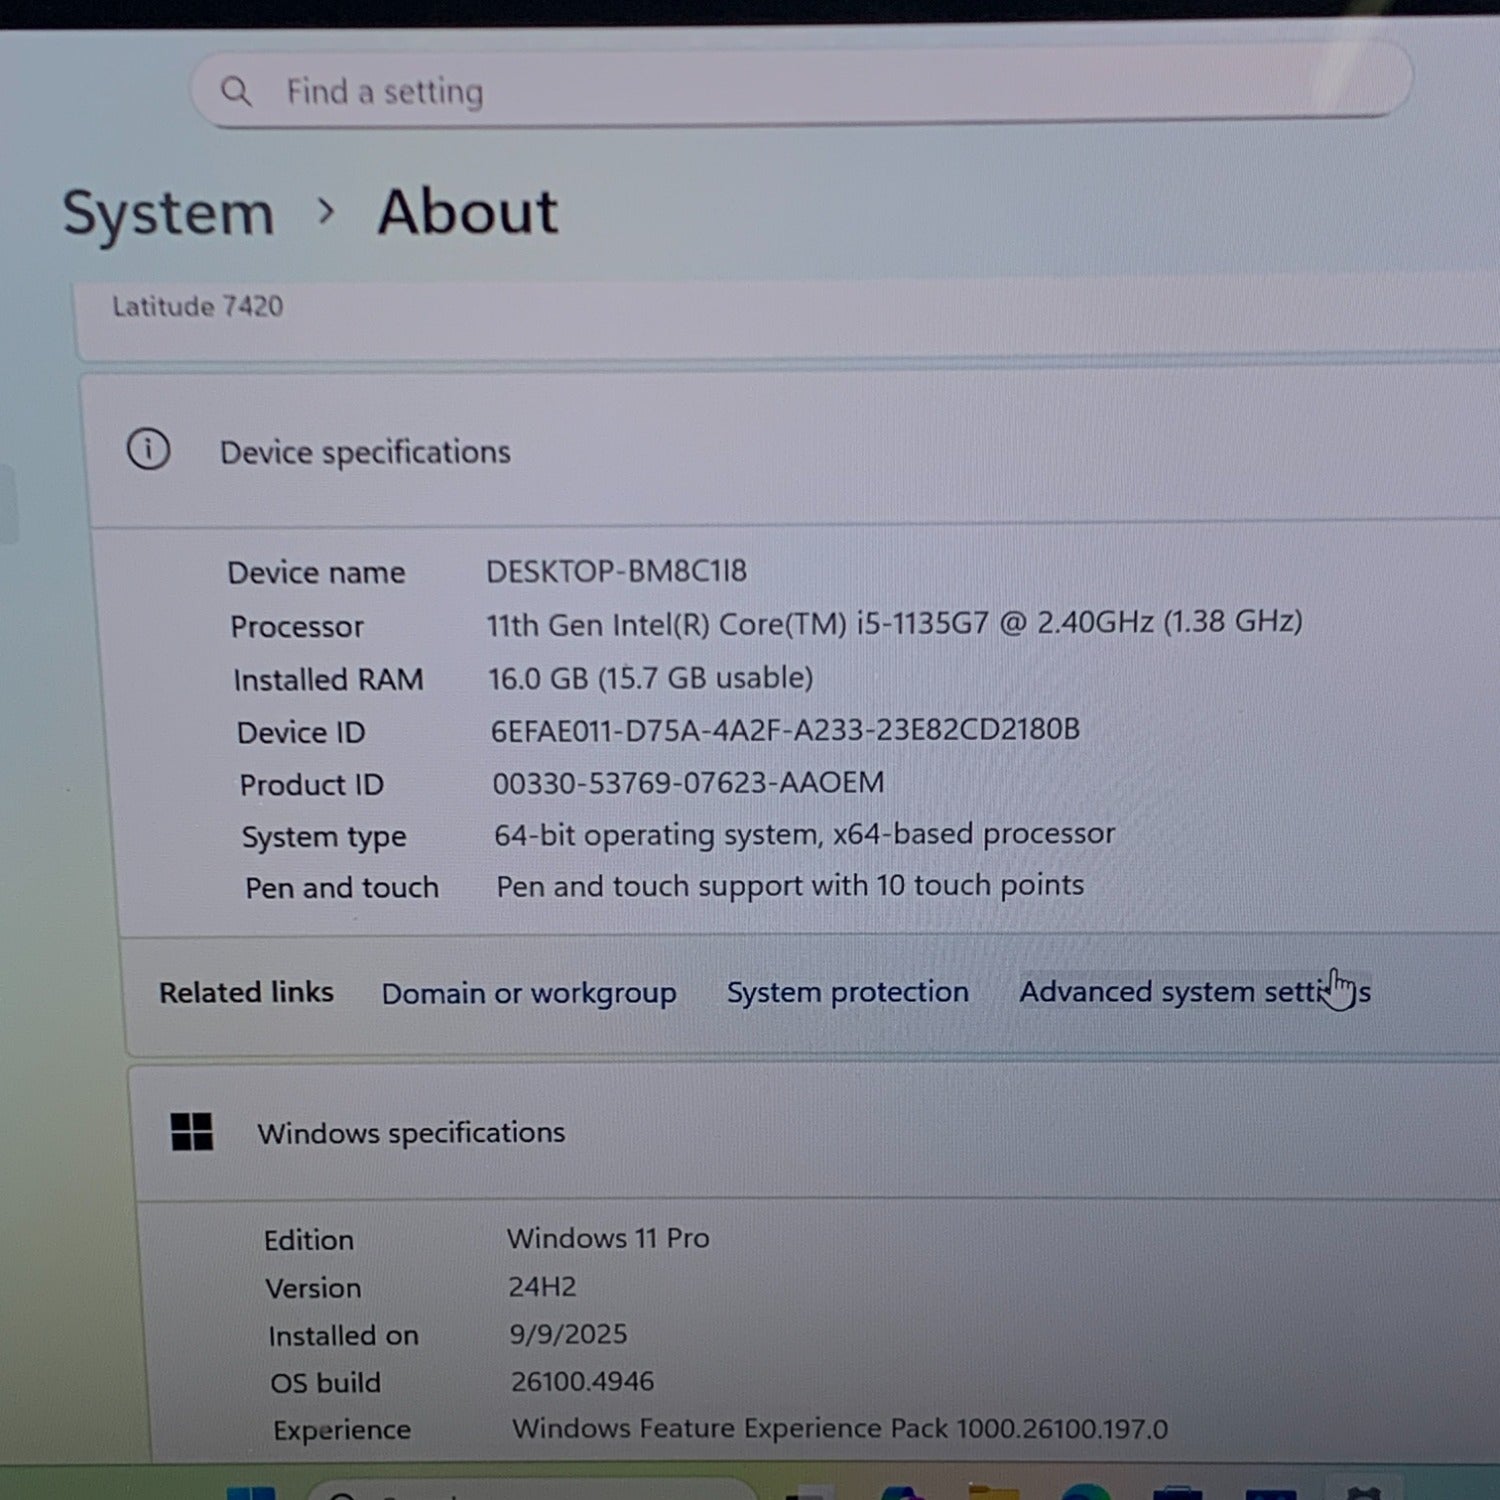The image size is (1500, 1500).
Task: Click the taskbar search box
Action: coord(530,1492)
